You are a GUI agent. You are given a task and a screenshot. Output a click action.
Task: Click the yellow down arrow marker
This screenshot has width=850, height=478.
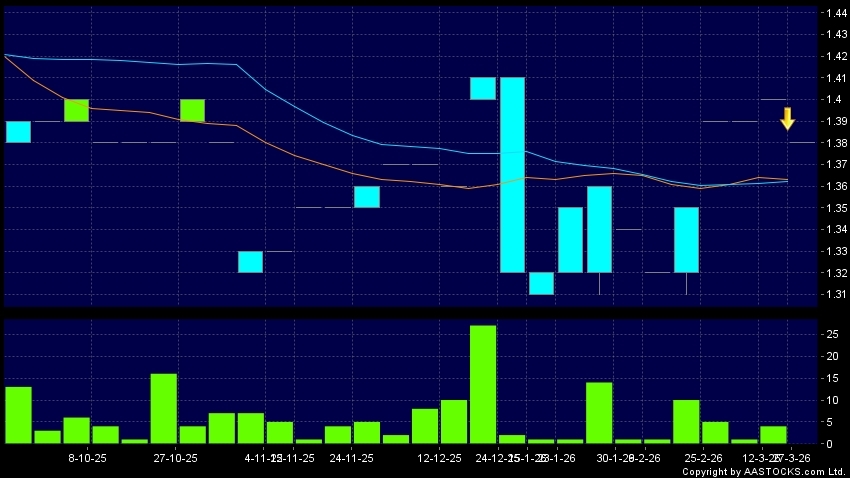pos(788,119)
